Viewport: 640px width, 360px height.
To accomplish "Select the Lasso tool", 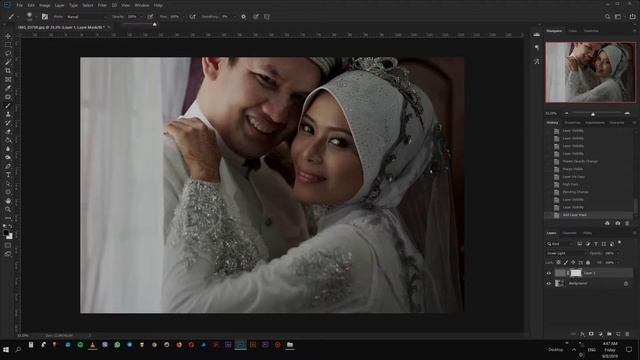I will point(8,53).
